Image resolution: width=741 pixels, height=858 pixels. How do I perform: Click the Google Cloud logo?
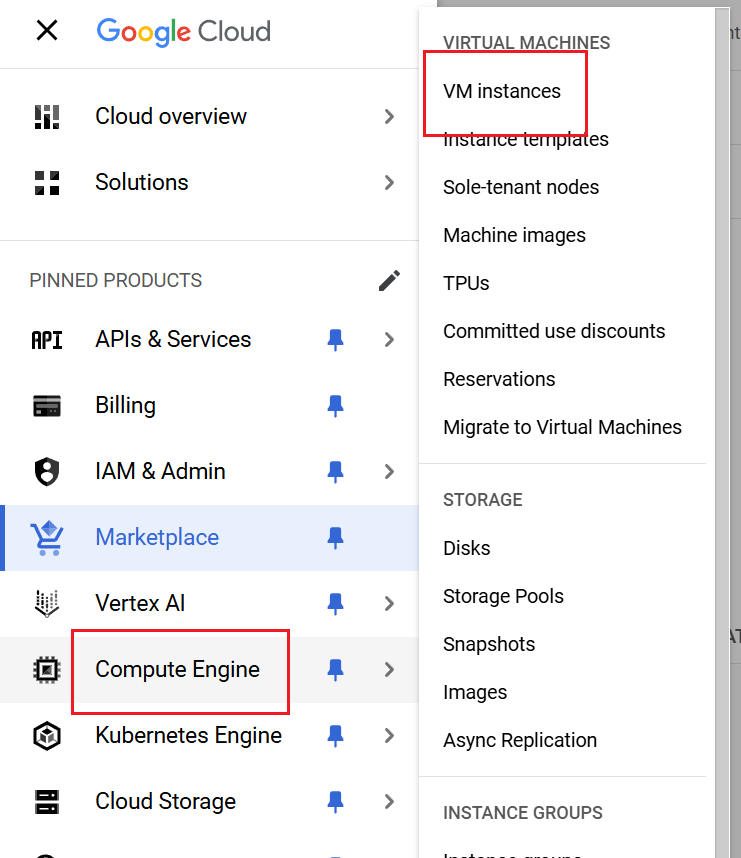click(183, 32)
